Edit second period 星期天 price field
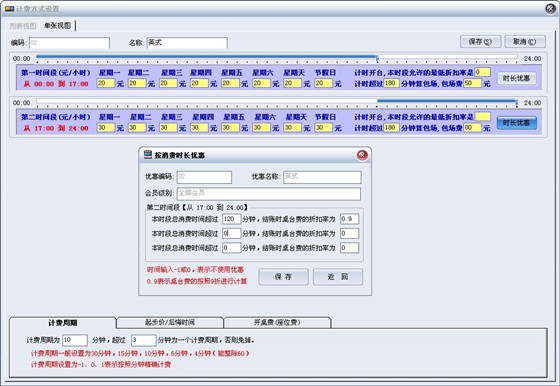This screenshot has height=386, width=560. point(292,127)
